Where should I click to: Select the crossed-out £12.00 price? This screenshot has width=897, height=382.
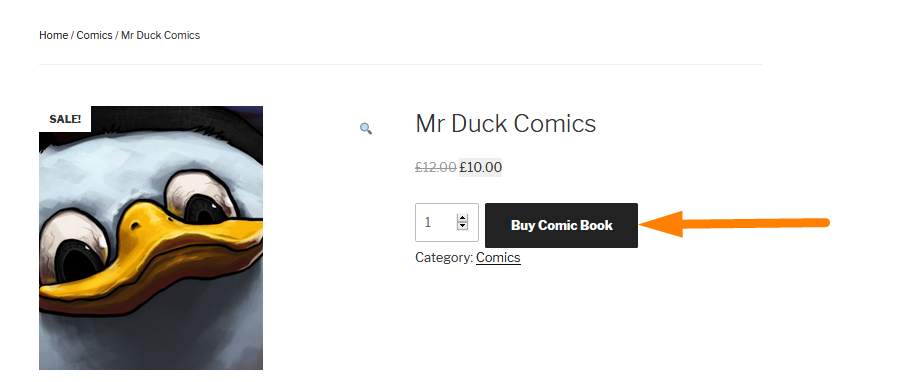[x=436, y=168]
